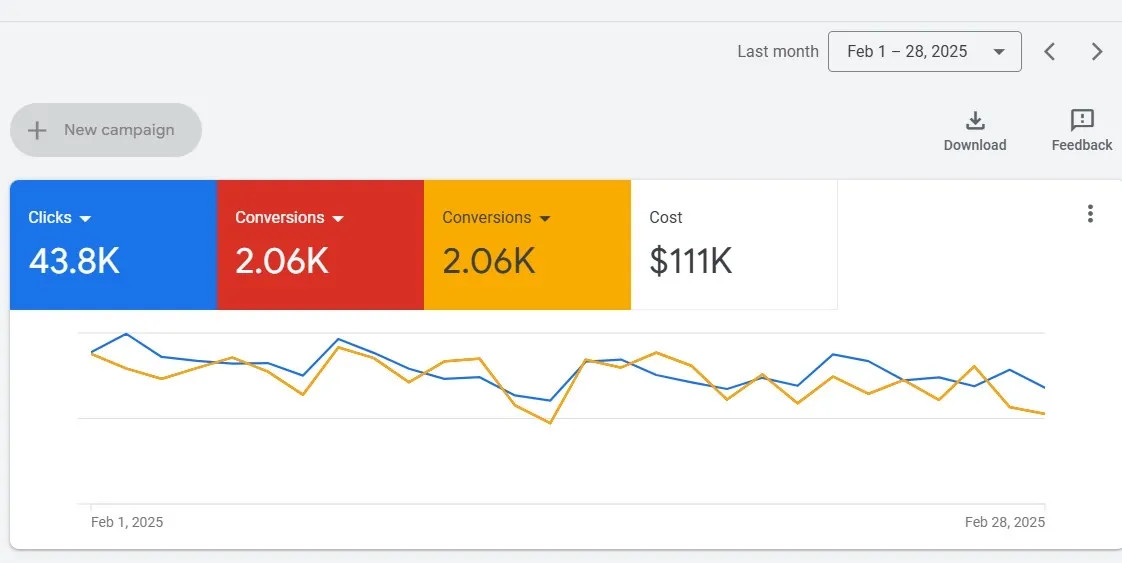
Task: Click the New campaign button
Action: pos(106,130)
